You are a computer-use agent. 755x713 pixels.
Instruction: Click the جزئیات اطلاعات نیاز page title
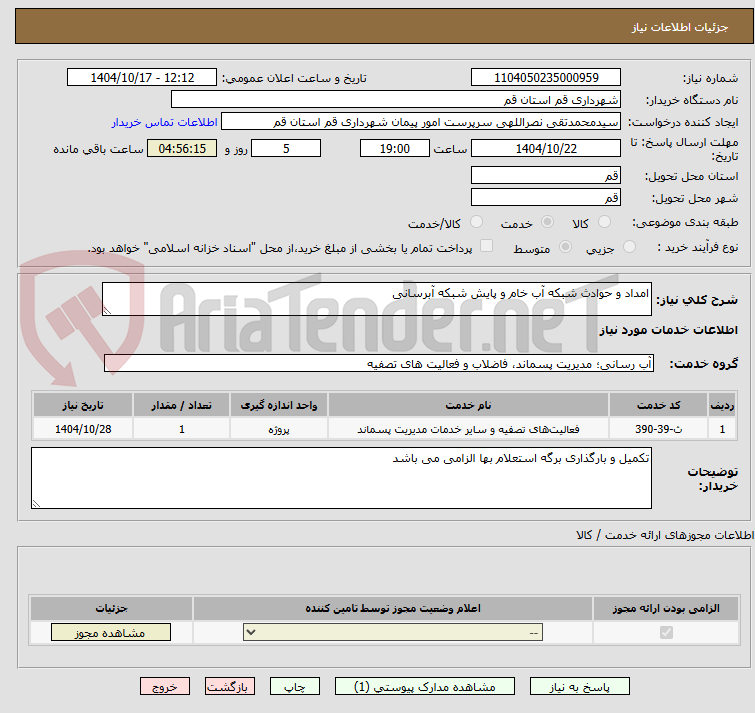[680, 27]
